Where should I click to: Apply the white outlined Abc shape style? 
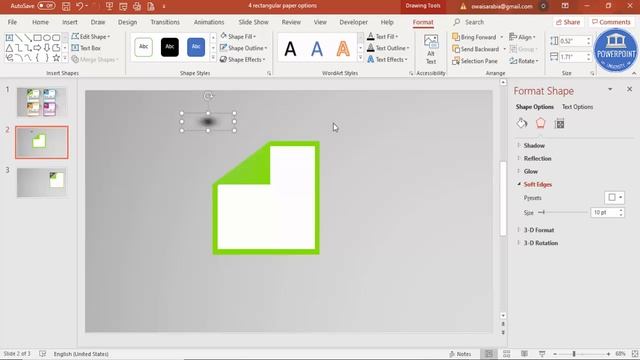(143, 47)
